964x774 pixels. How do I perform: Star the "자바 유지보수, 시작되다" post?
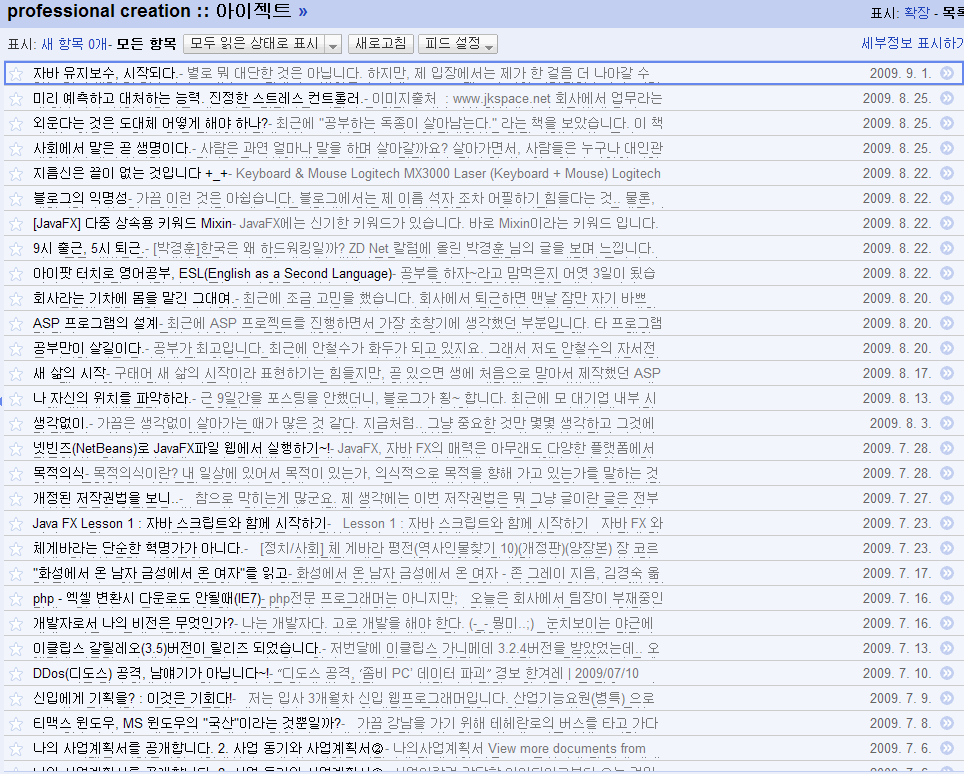click(16, 72)
